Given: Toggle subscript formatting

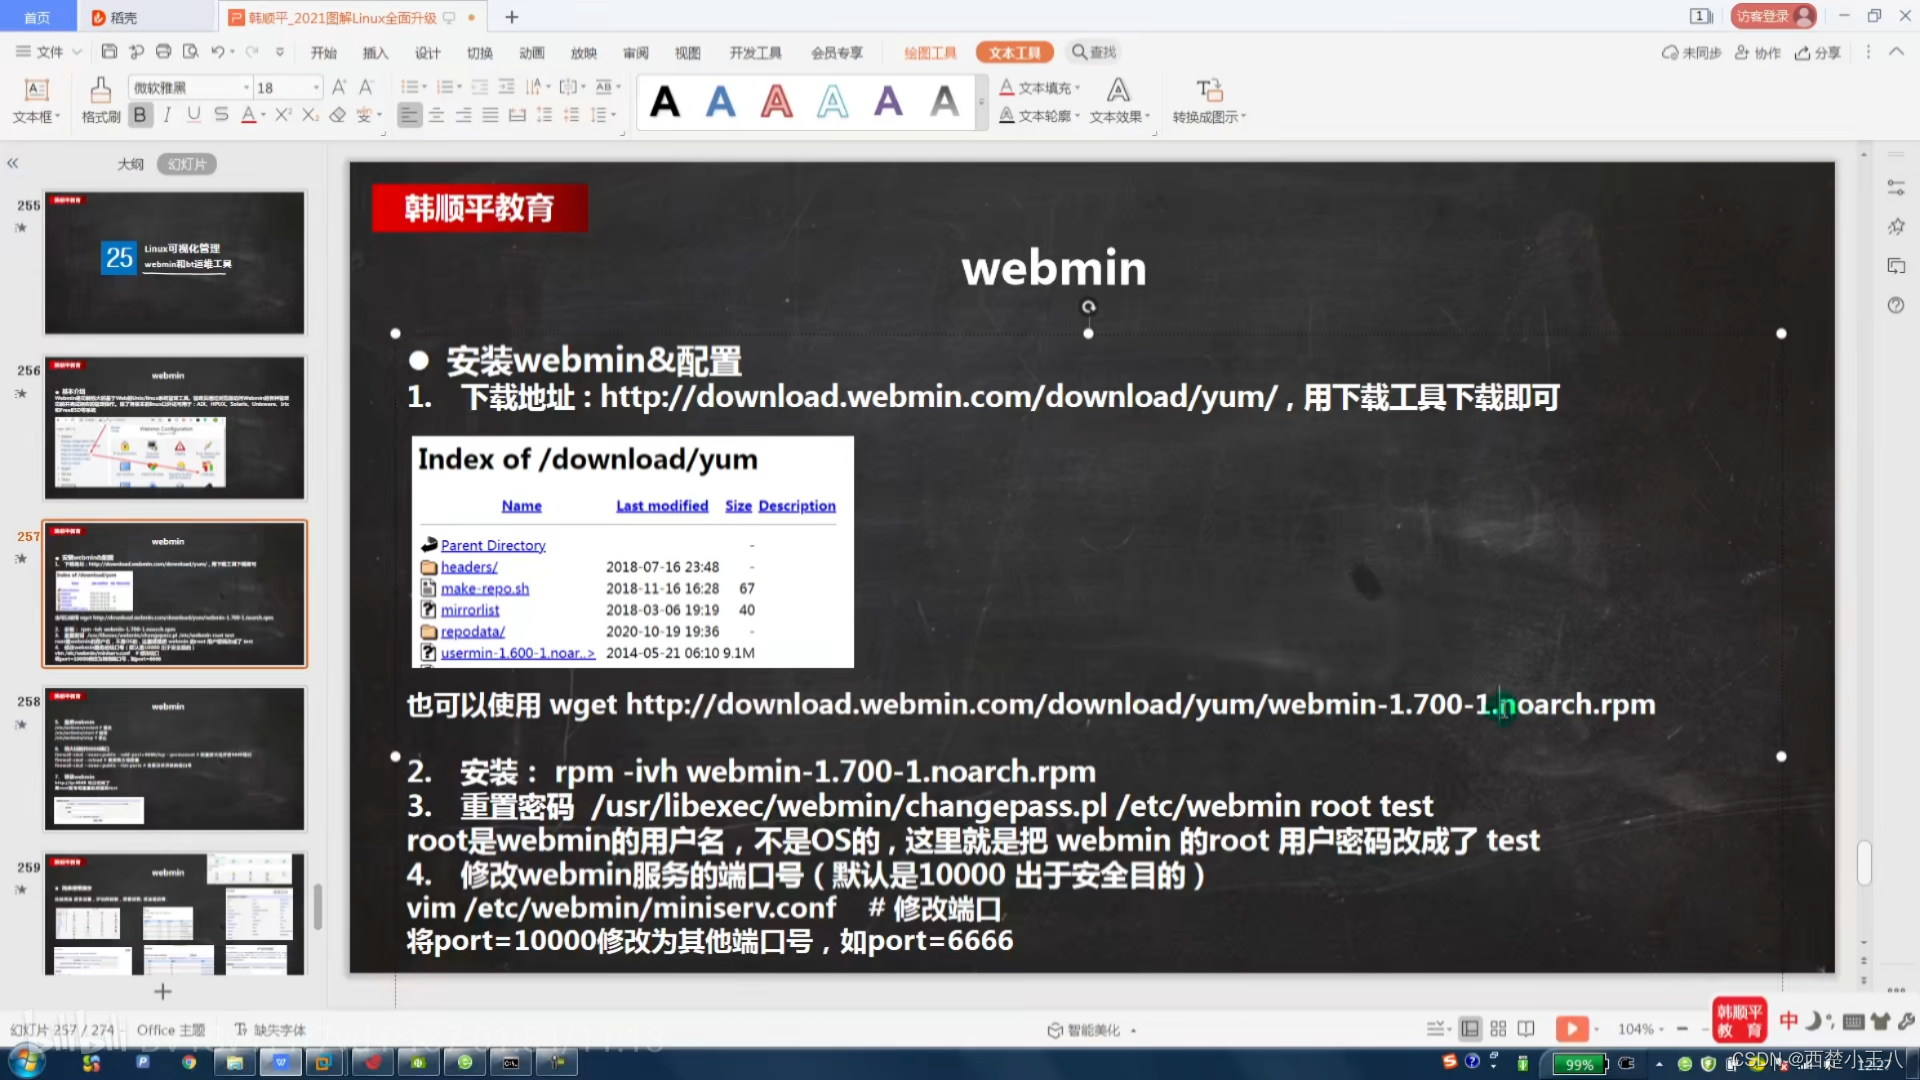Looking at the screenshot, I should coord(310,115).
